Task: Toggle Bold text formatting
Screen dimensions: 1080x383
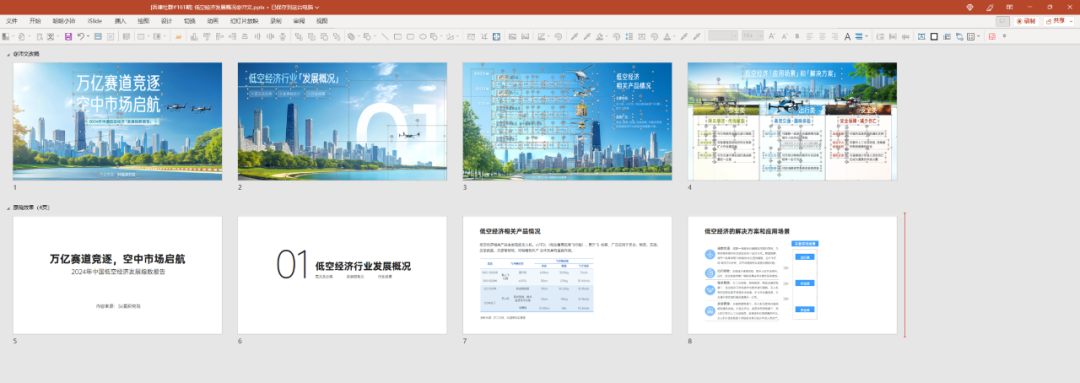Action: coord(797,37)
